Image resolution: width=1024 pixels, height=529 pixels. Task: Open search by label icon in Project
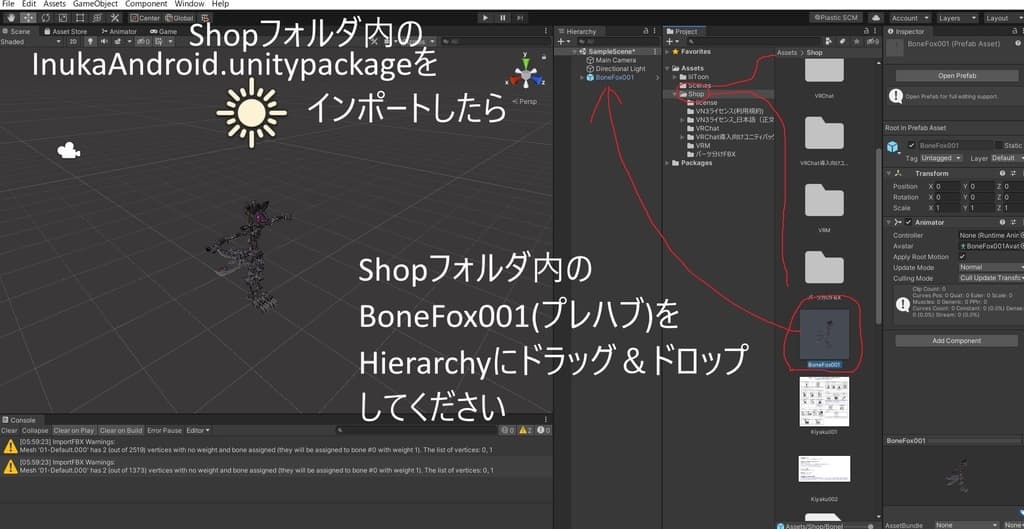pos(844,42)
